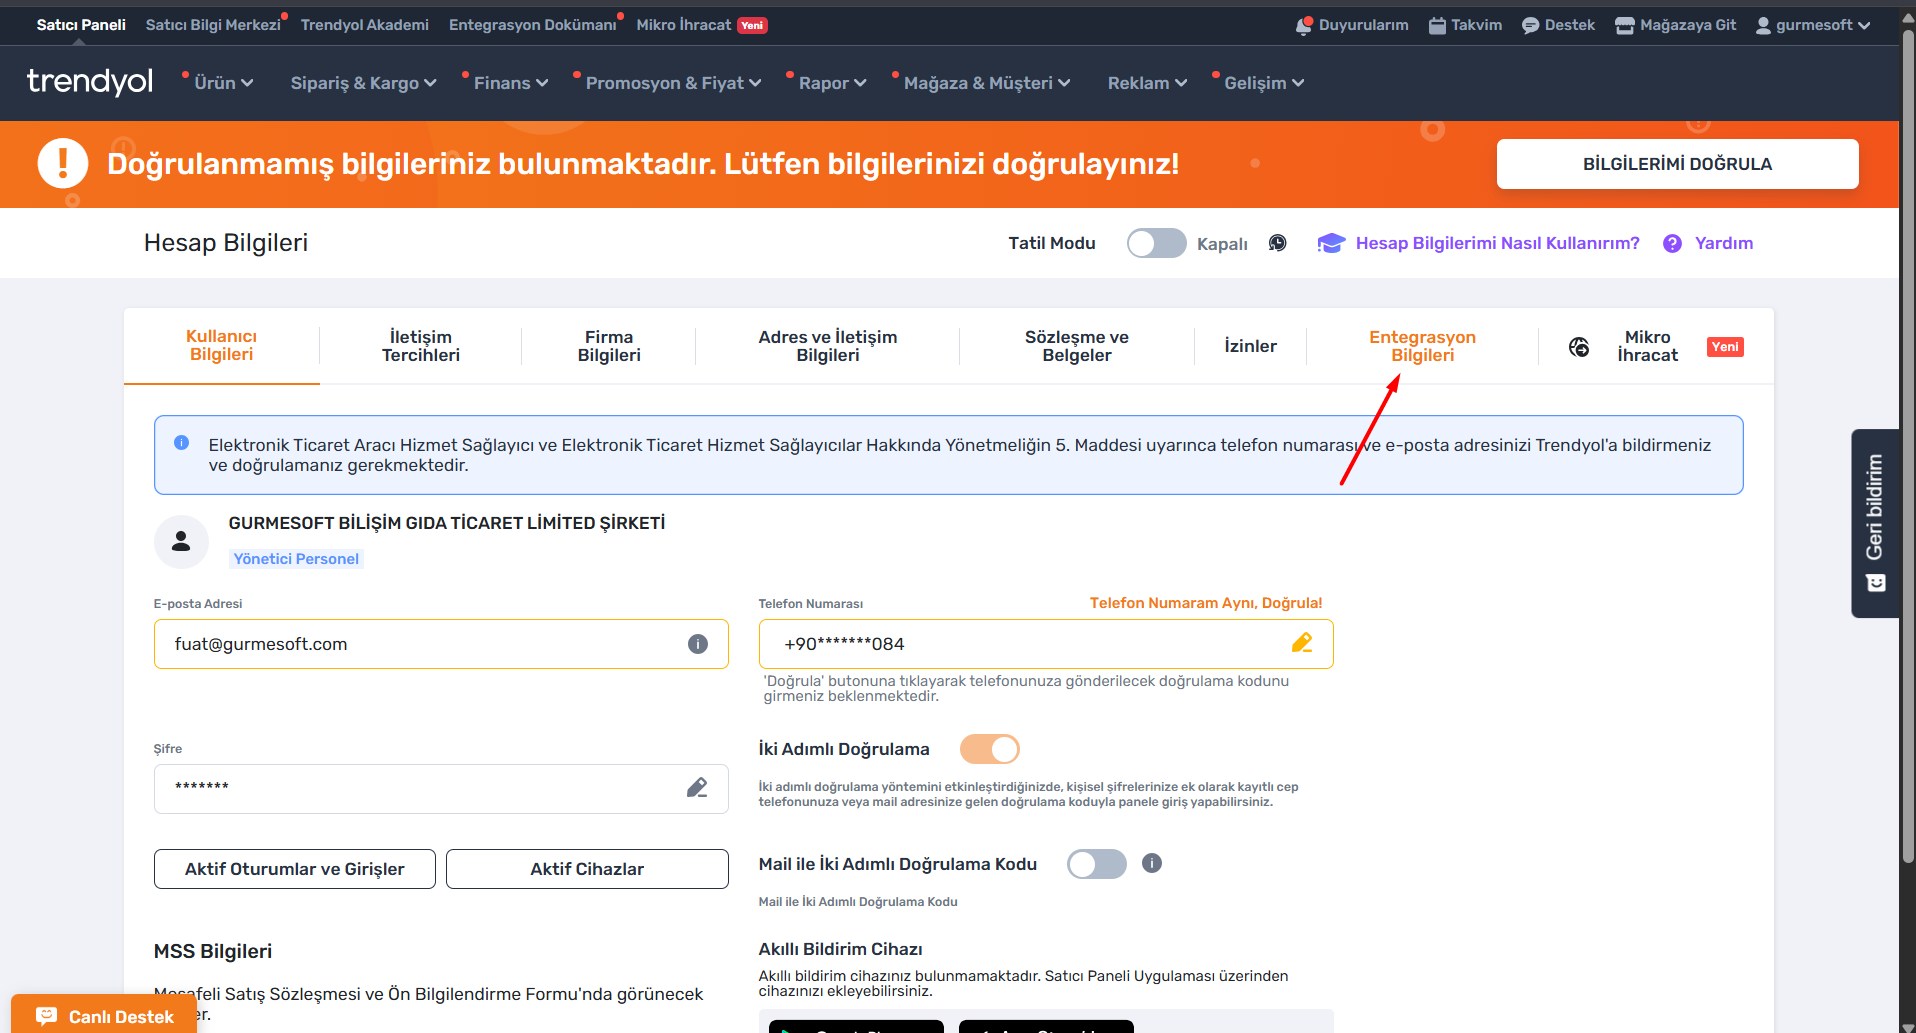Click the info icon in the e-mail field

tap(698, 644)
